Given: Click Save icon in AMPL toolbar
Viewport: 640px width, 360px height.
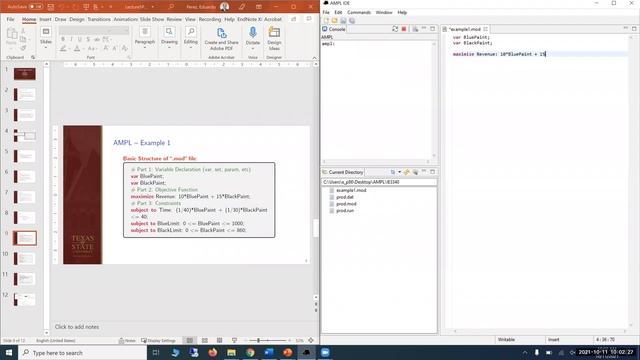Looking at the screenshot, I should [343, 20].
